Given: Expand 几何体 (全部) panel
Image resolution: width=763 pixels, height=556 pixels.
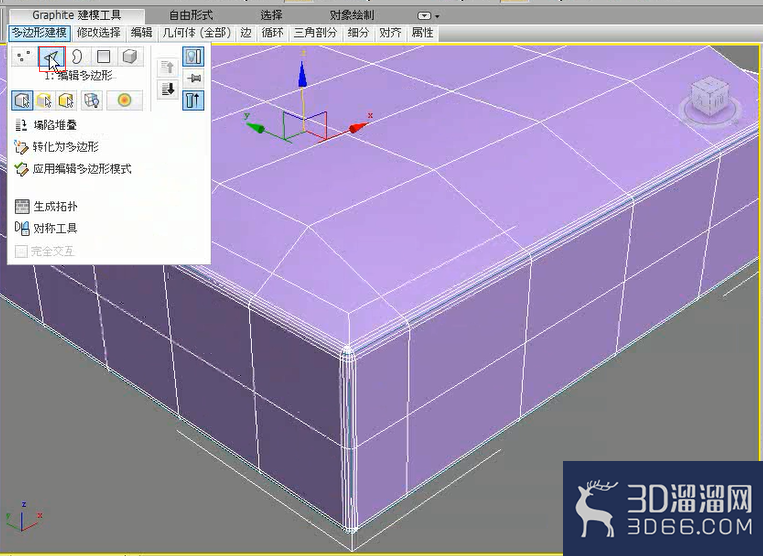Looking at the screenshot, I should 197,33.
